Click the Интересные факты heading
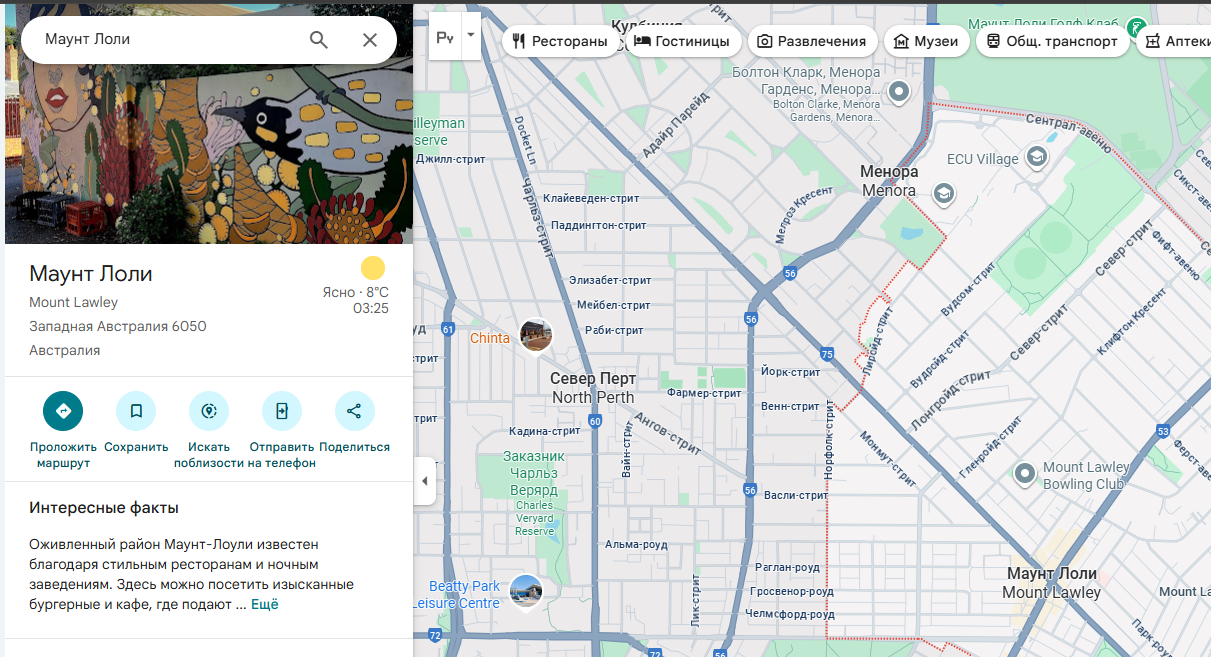The image size is (1211, 657). pos(104,508)
